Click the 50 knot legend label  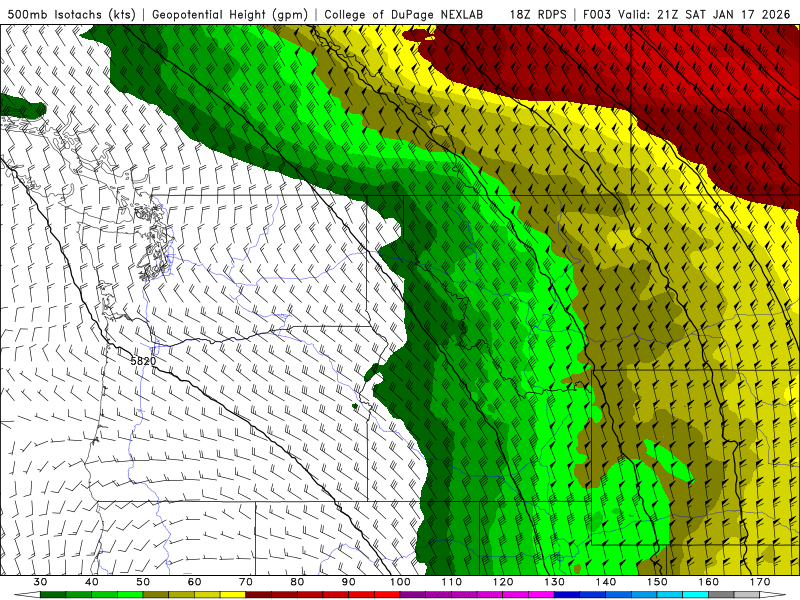pos(143,582)
